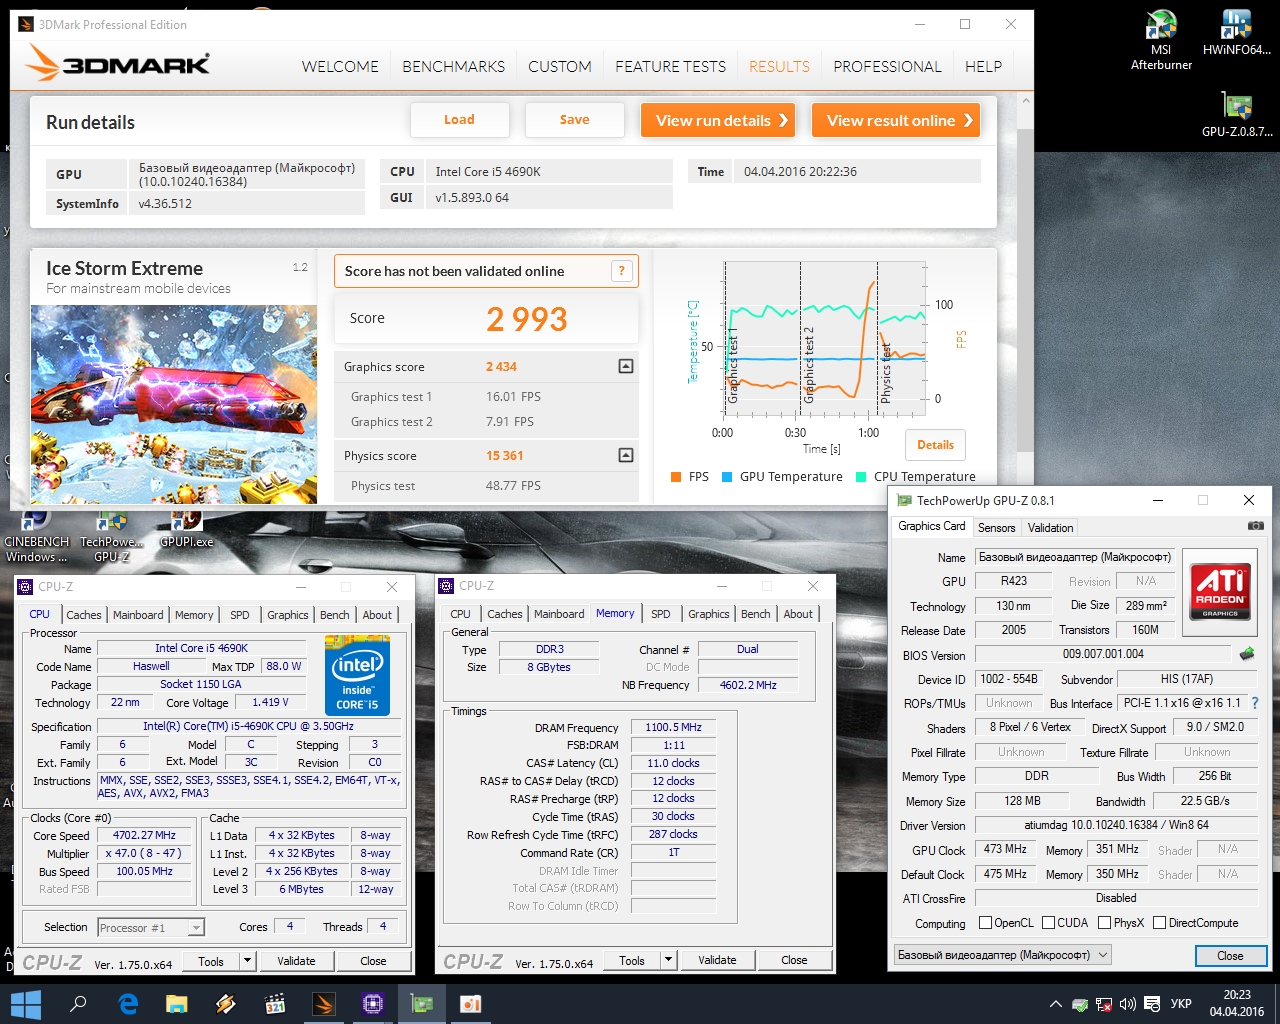Screen dimensions: 1280x1024
Task: Enable the PhysX checkbox in GPU-Z
Action: 1105,923
